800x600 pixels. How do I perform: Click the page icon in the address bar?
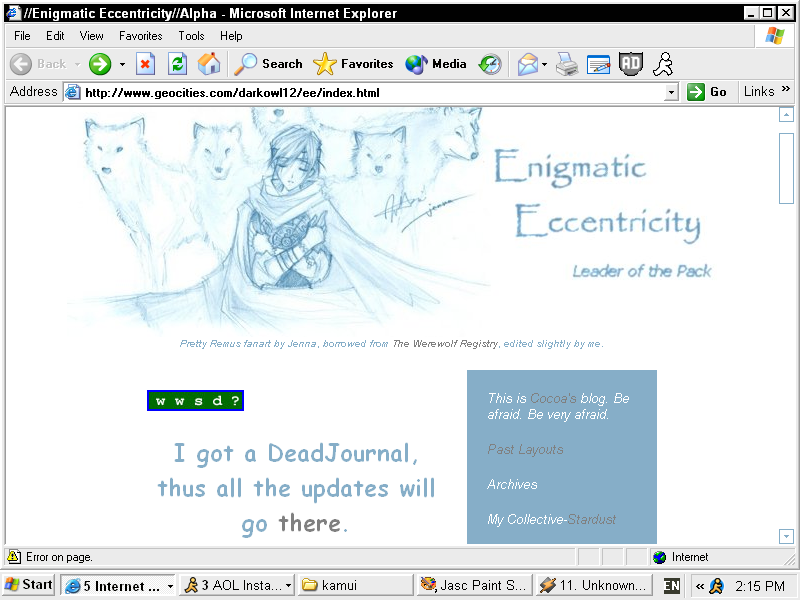coord(73,92)
